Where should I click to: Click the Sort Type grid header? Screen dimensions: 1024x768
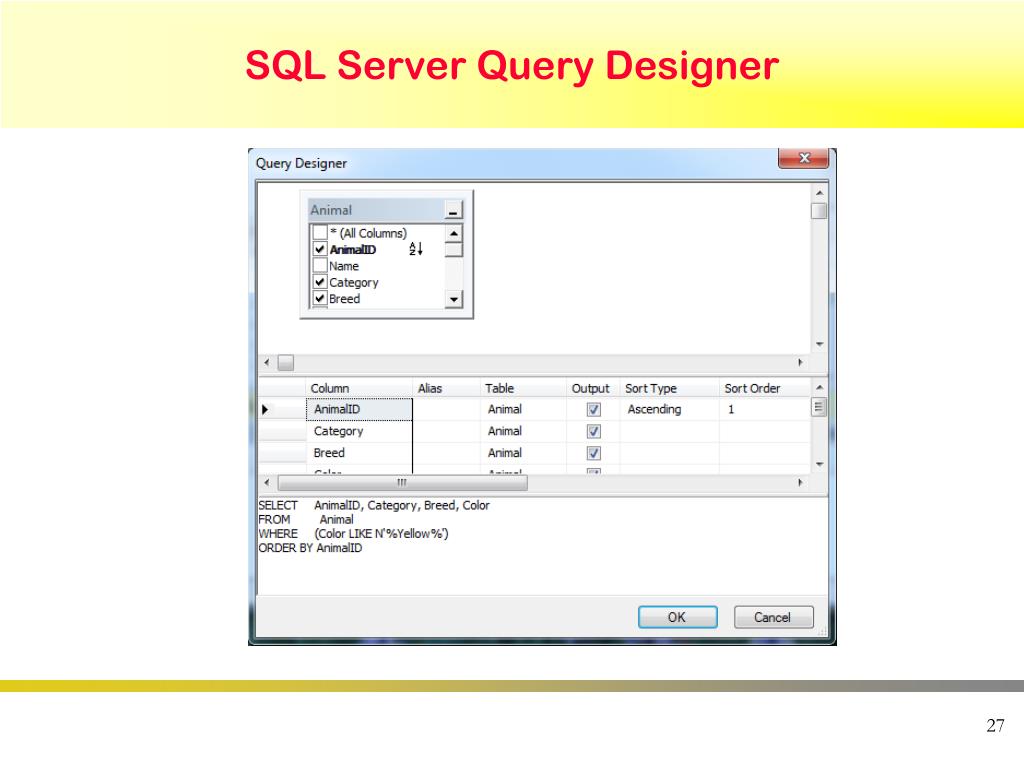coord(669,388)
